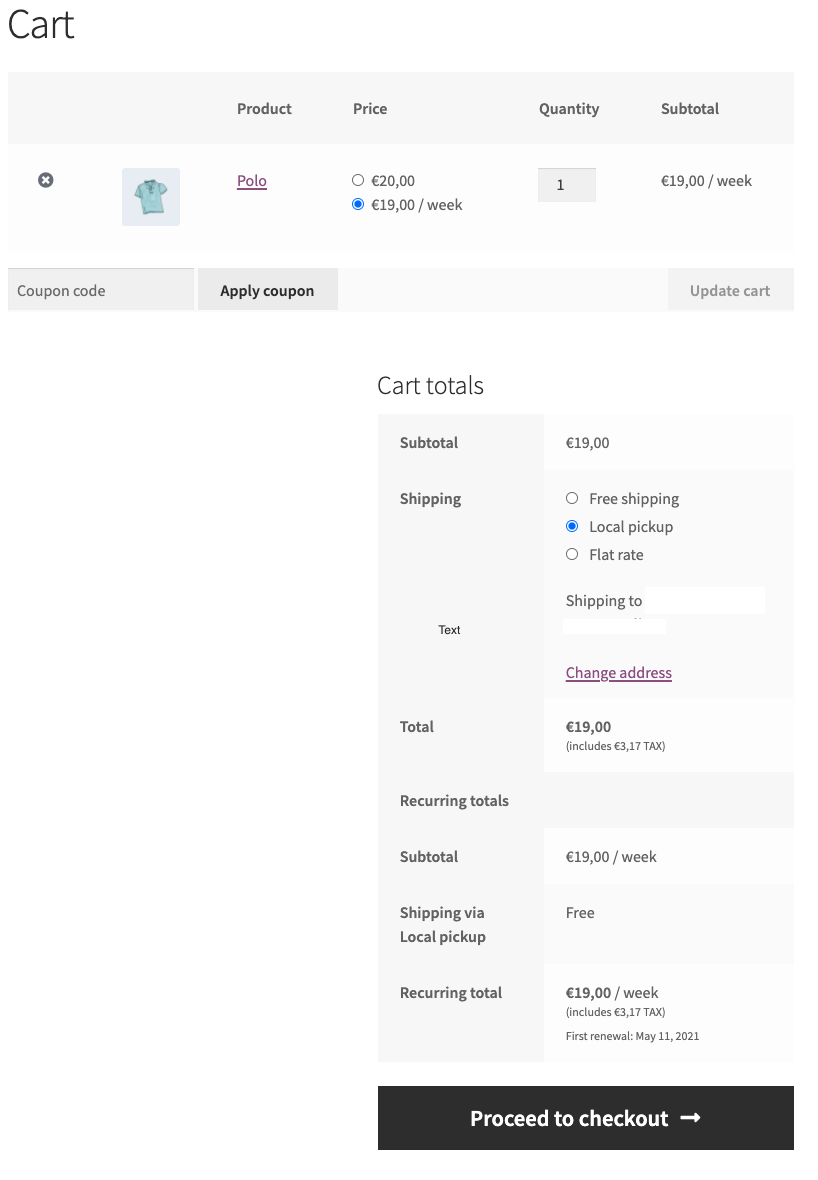The height and width of the screenshot is (1180, 818).
Task: Remove the Polo product from cart
Action: [x=45, y=180]
